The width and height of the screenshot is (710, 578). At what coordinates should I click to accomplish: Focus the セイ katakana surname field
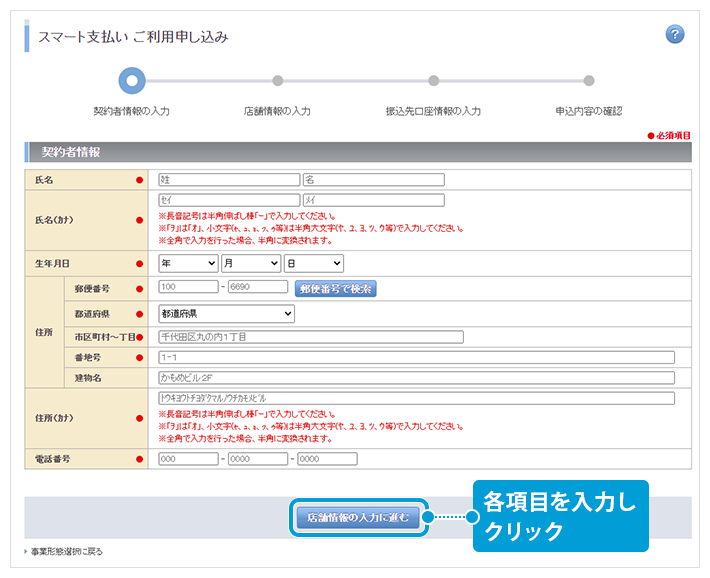click(x=229, y=201)
